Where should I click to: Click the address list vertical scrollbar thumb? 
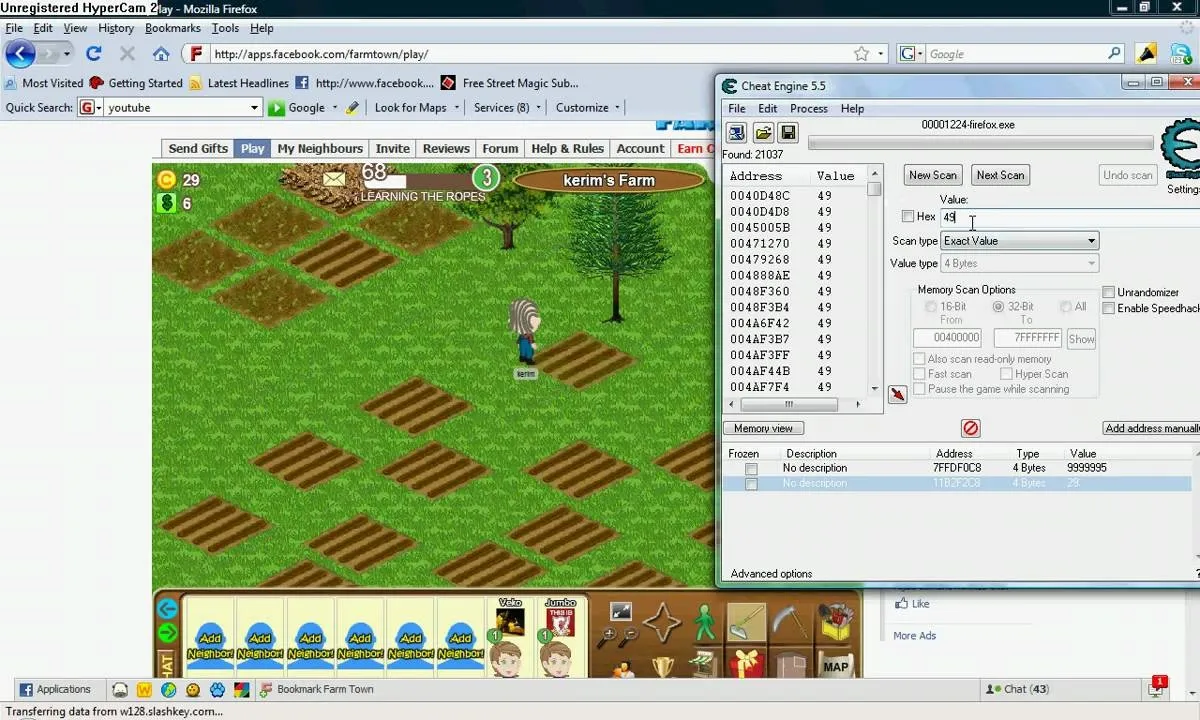tap(874, 189)
